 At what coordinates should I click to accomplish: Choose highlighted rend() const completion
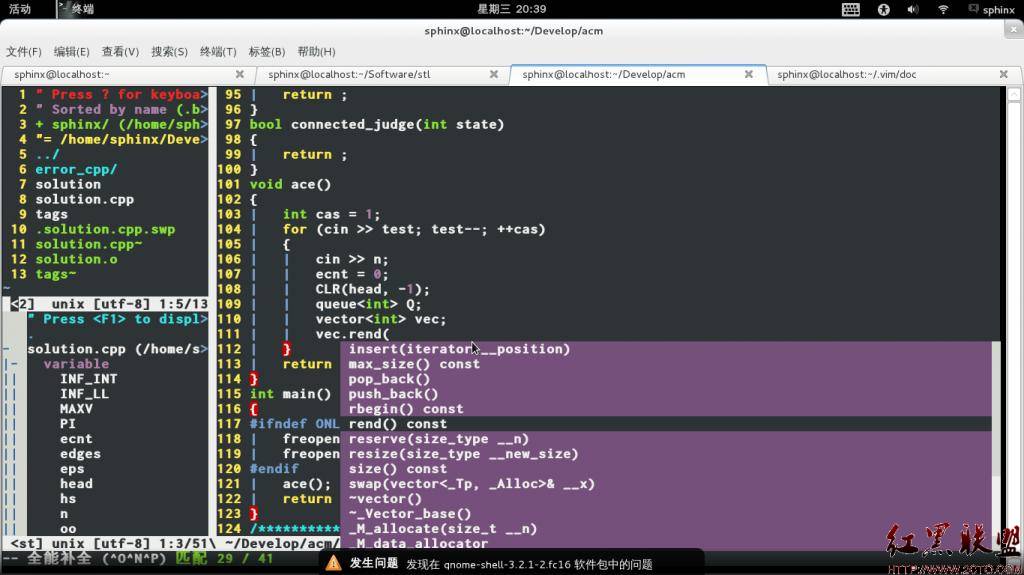point(666,424)
